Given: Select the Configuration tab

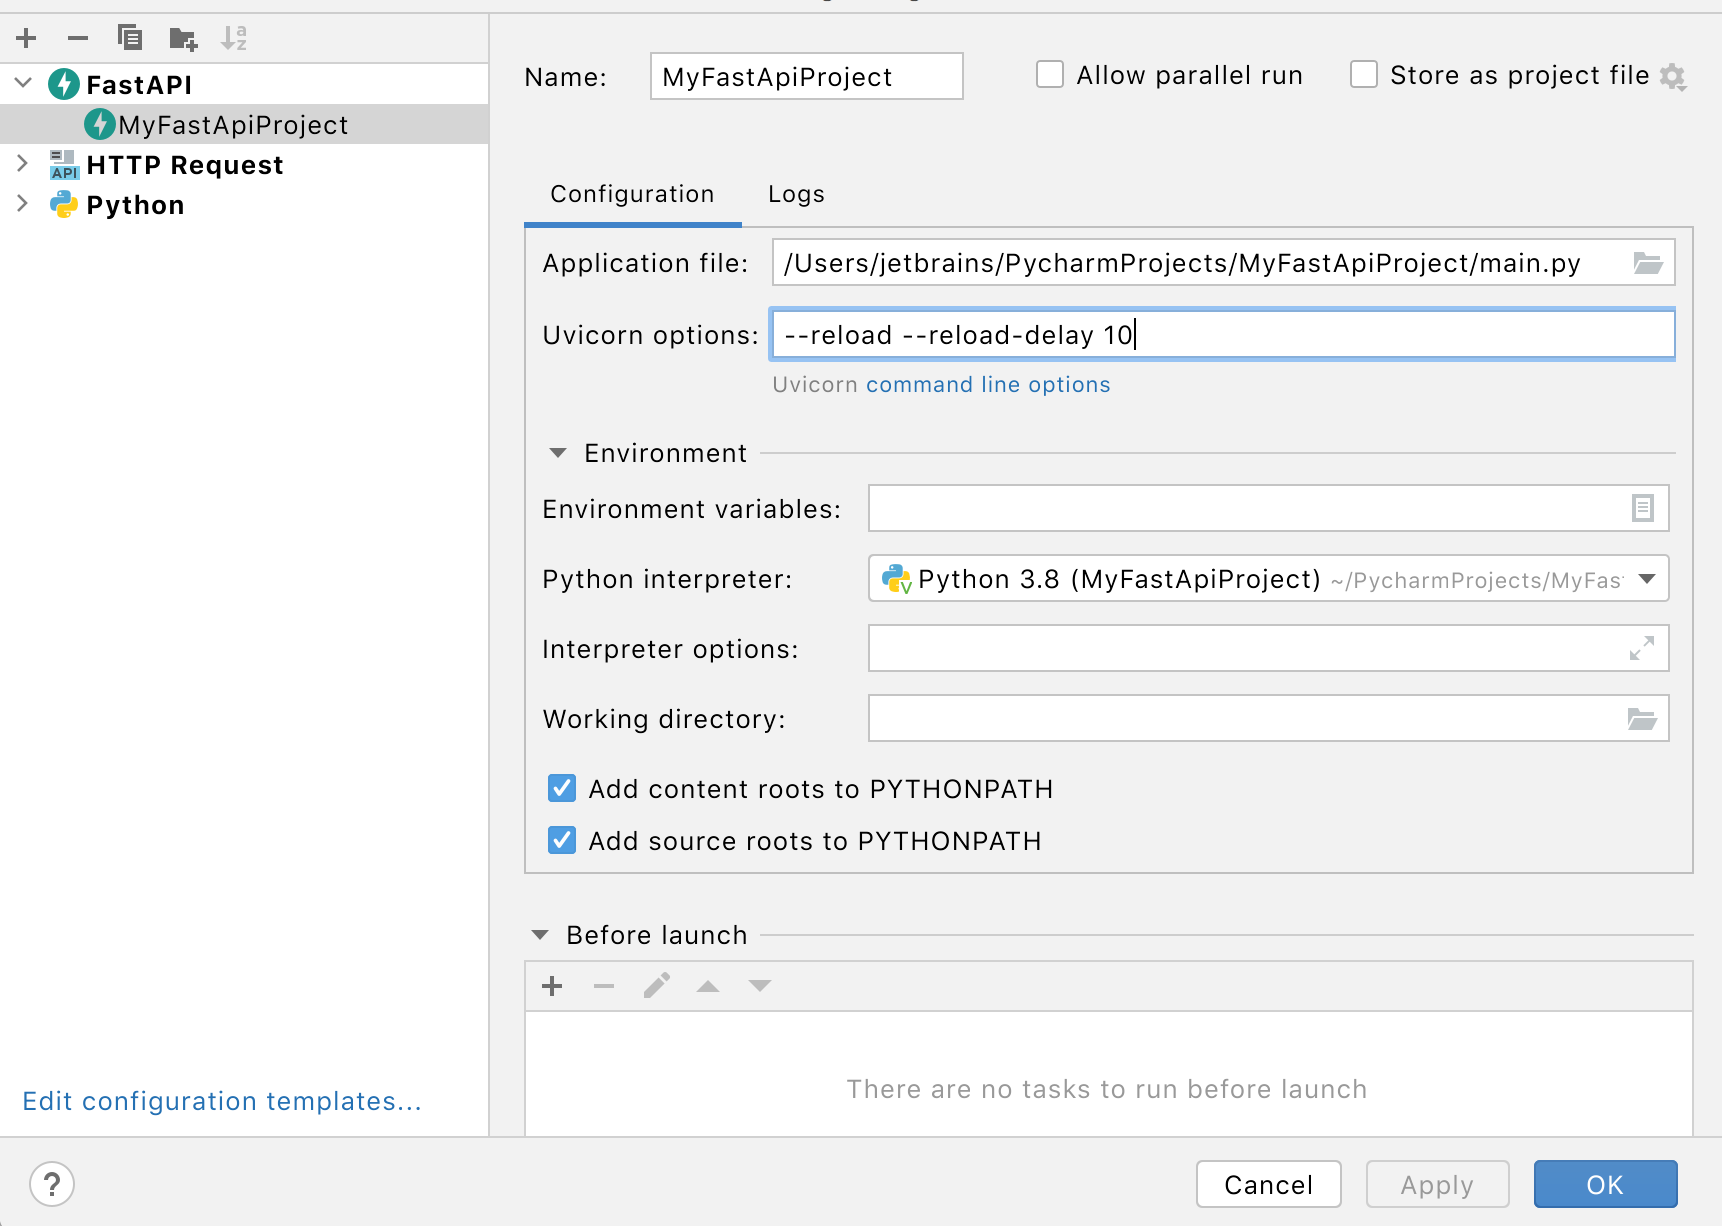Looking at the screenshot, I should (x=631, y=194).
